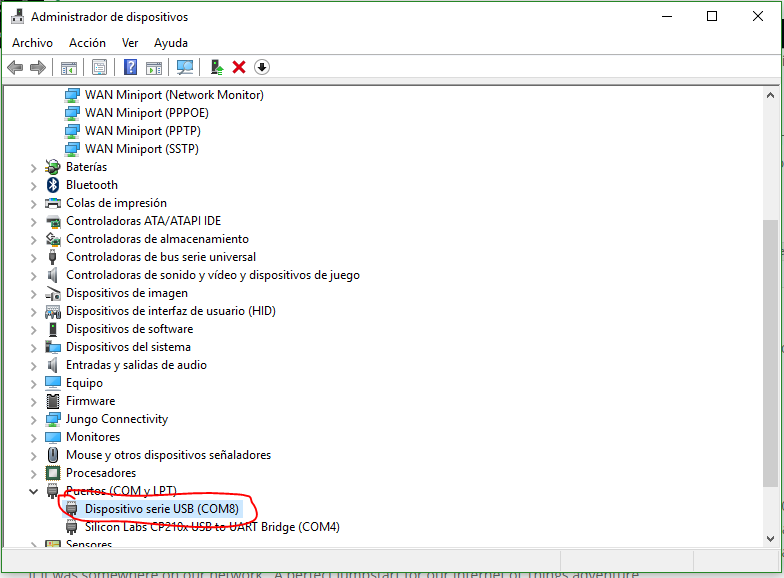
Task: Disable device with the down-arrow circle icon
Action: 262,67
